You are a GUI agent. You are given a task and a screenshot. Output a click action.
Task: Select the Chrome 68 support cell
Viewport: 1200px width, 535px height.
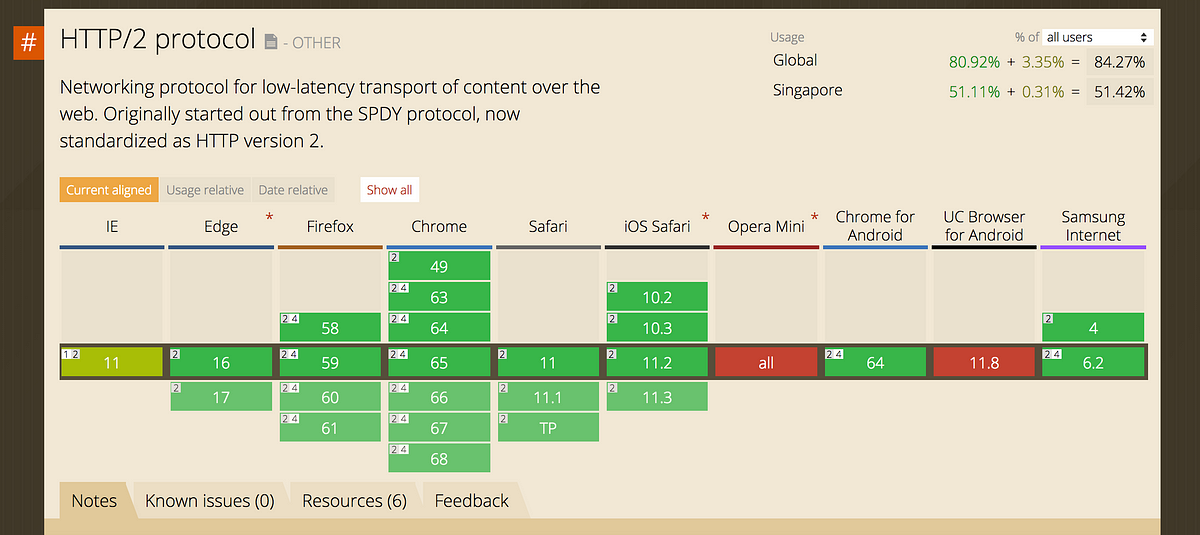click(x=439, y=458)
